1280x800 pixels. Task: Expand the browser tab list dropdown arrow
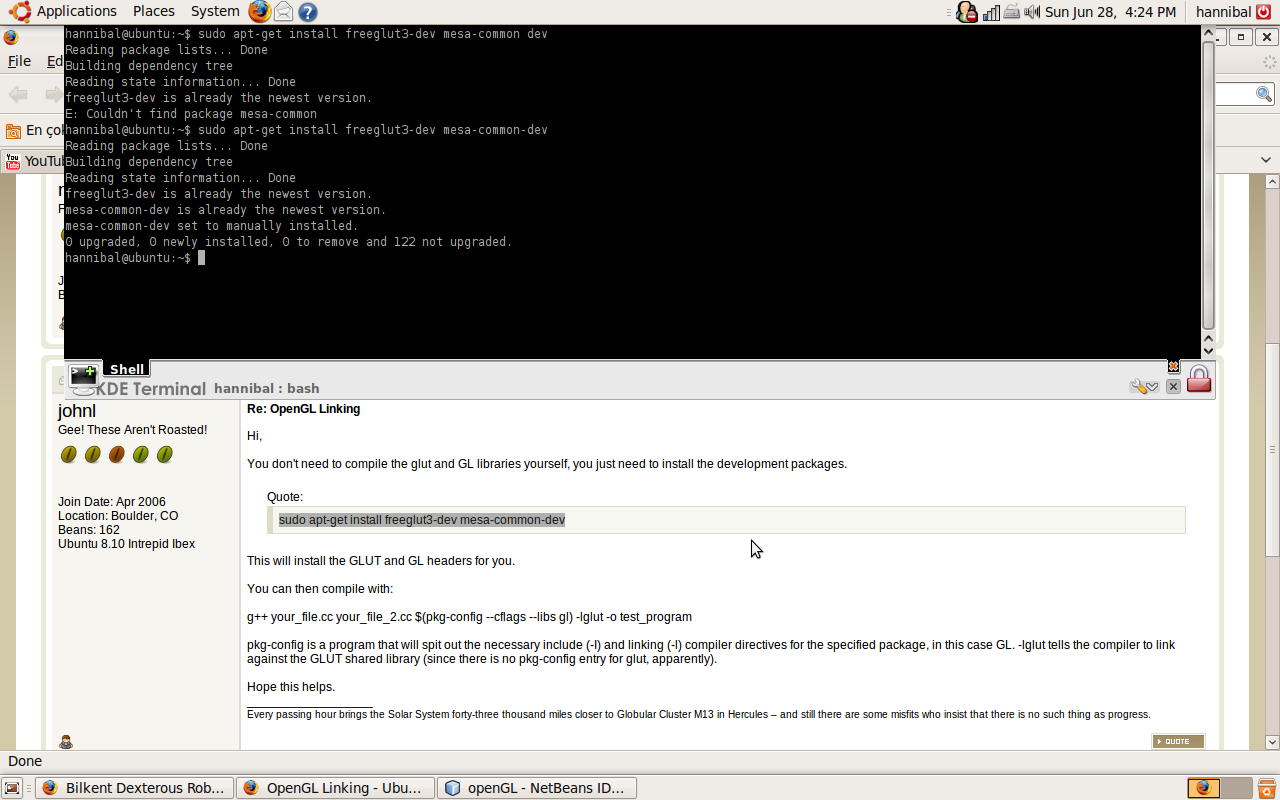[1266, 160]
